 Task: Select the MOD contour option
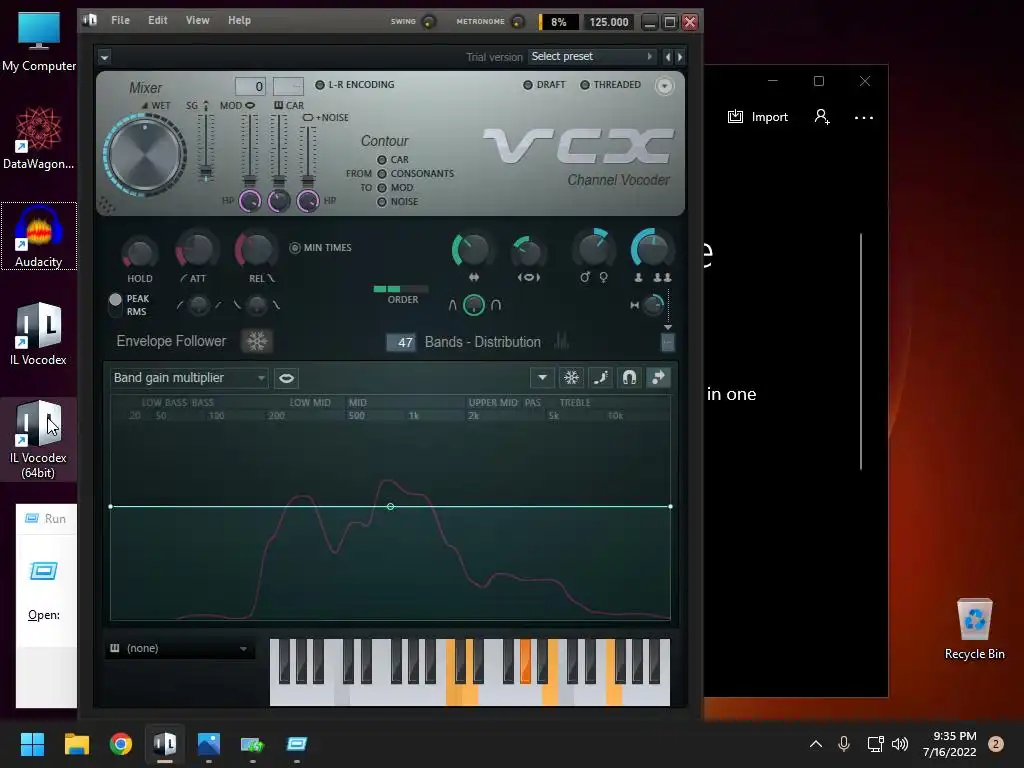tap(395, 187)
